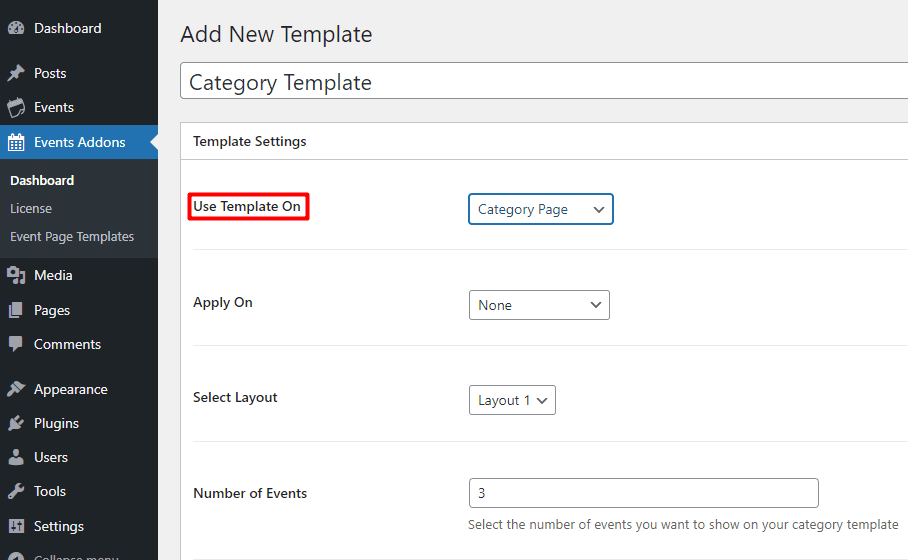
Task: Open Event Page Templates submenu link
Action: point(72,237)
